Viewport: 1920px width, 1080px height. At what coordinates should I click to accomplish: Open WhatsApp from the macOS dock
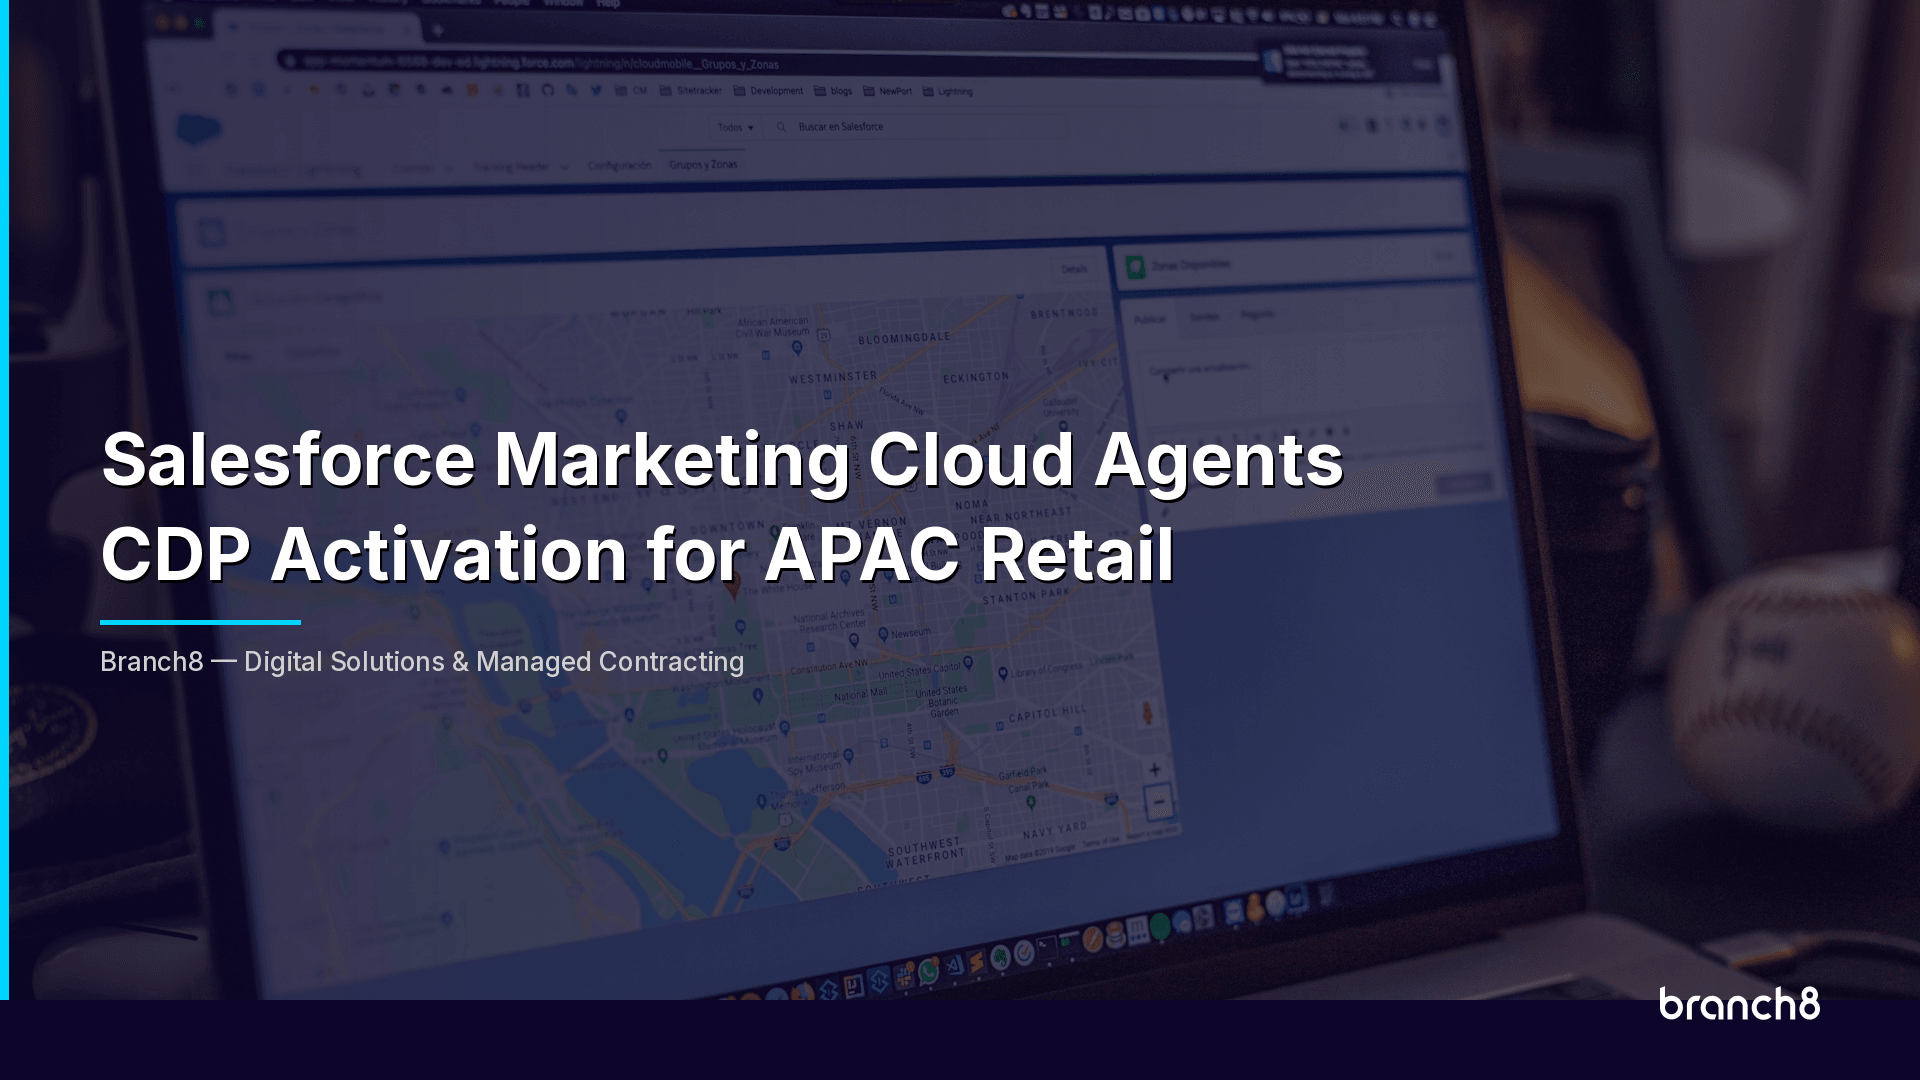(928, 971)
